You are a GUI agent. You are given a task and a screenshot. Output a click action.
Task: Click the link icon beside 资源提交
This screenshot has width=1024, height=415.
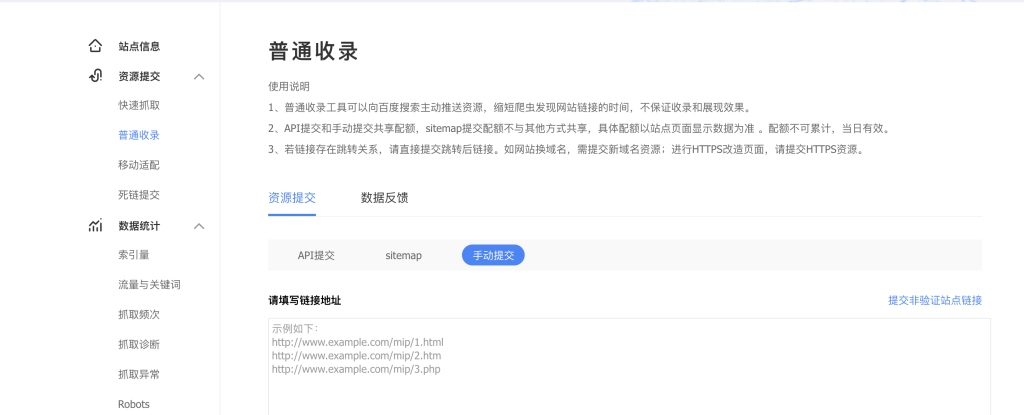tap(95, 76)
